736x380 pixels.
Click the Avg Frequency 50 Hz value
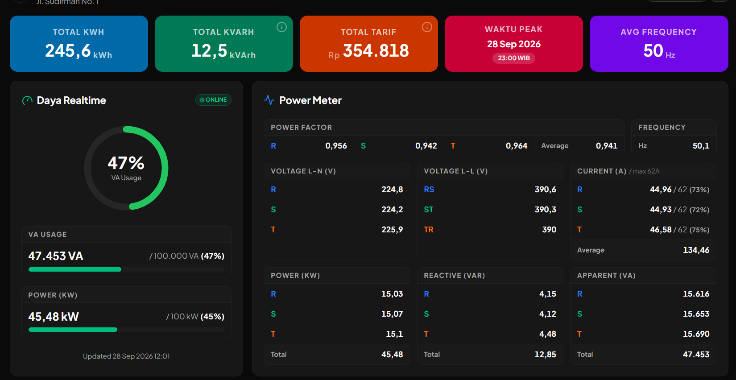tap(659, 51)
